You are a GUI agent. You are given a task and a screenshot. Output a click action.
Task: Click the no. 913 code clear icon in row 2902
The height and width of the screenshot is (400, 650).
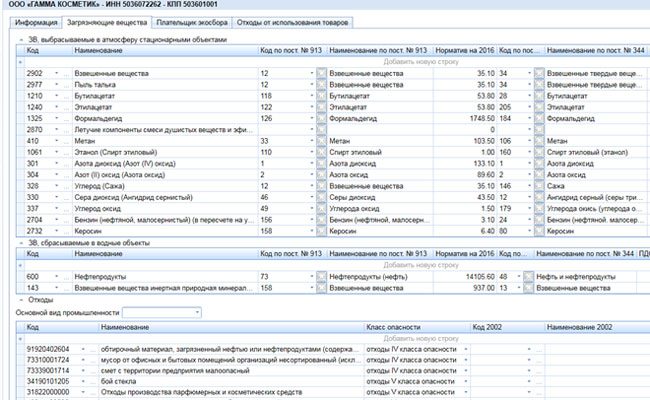[321, 73]
